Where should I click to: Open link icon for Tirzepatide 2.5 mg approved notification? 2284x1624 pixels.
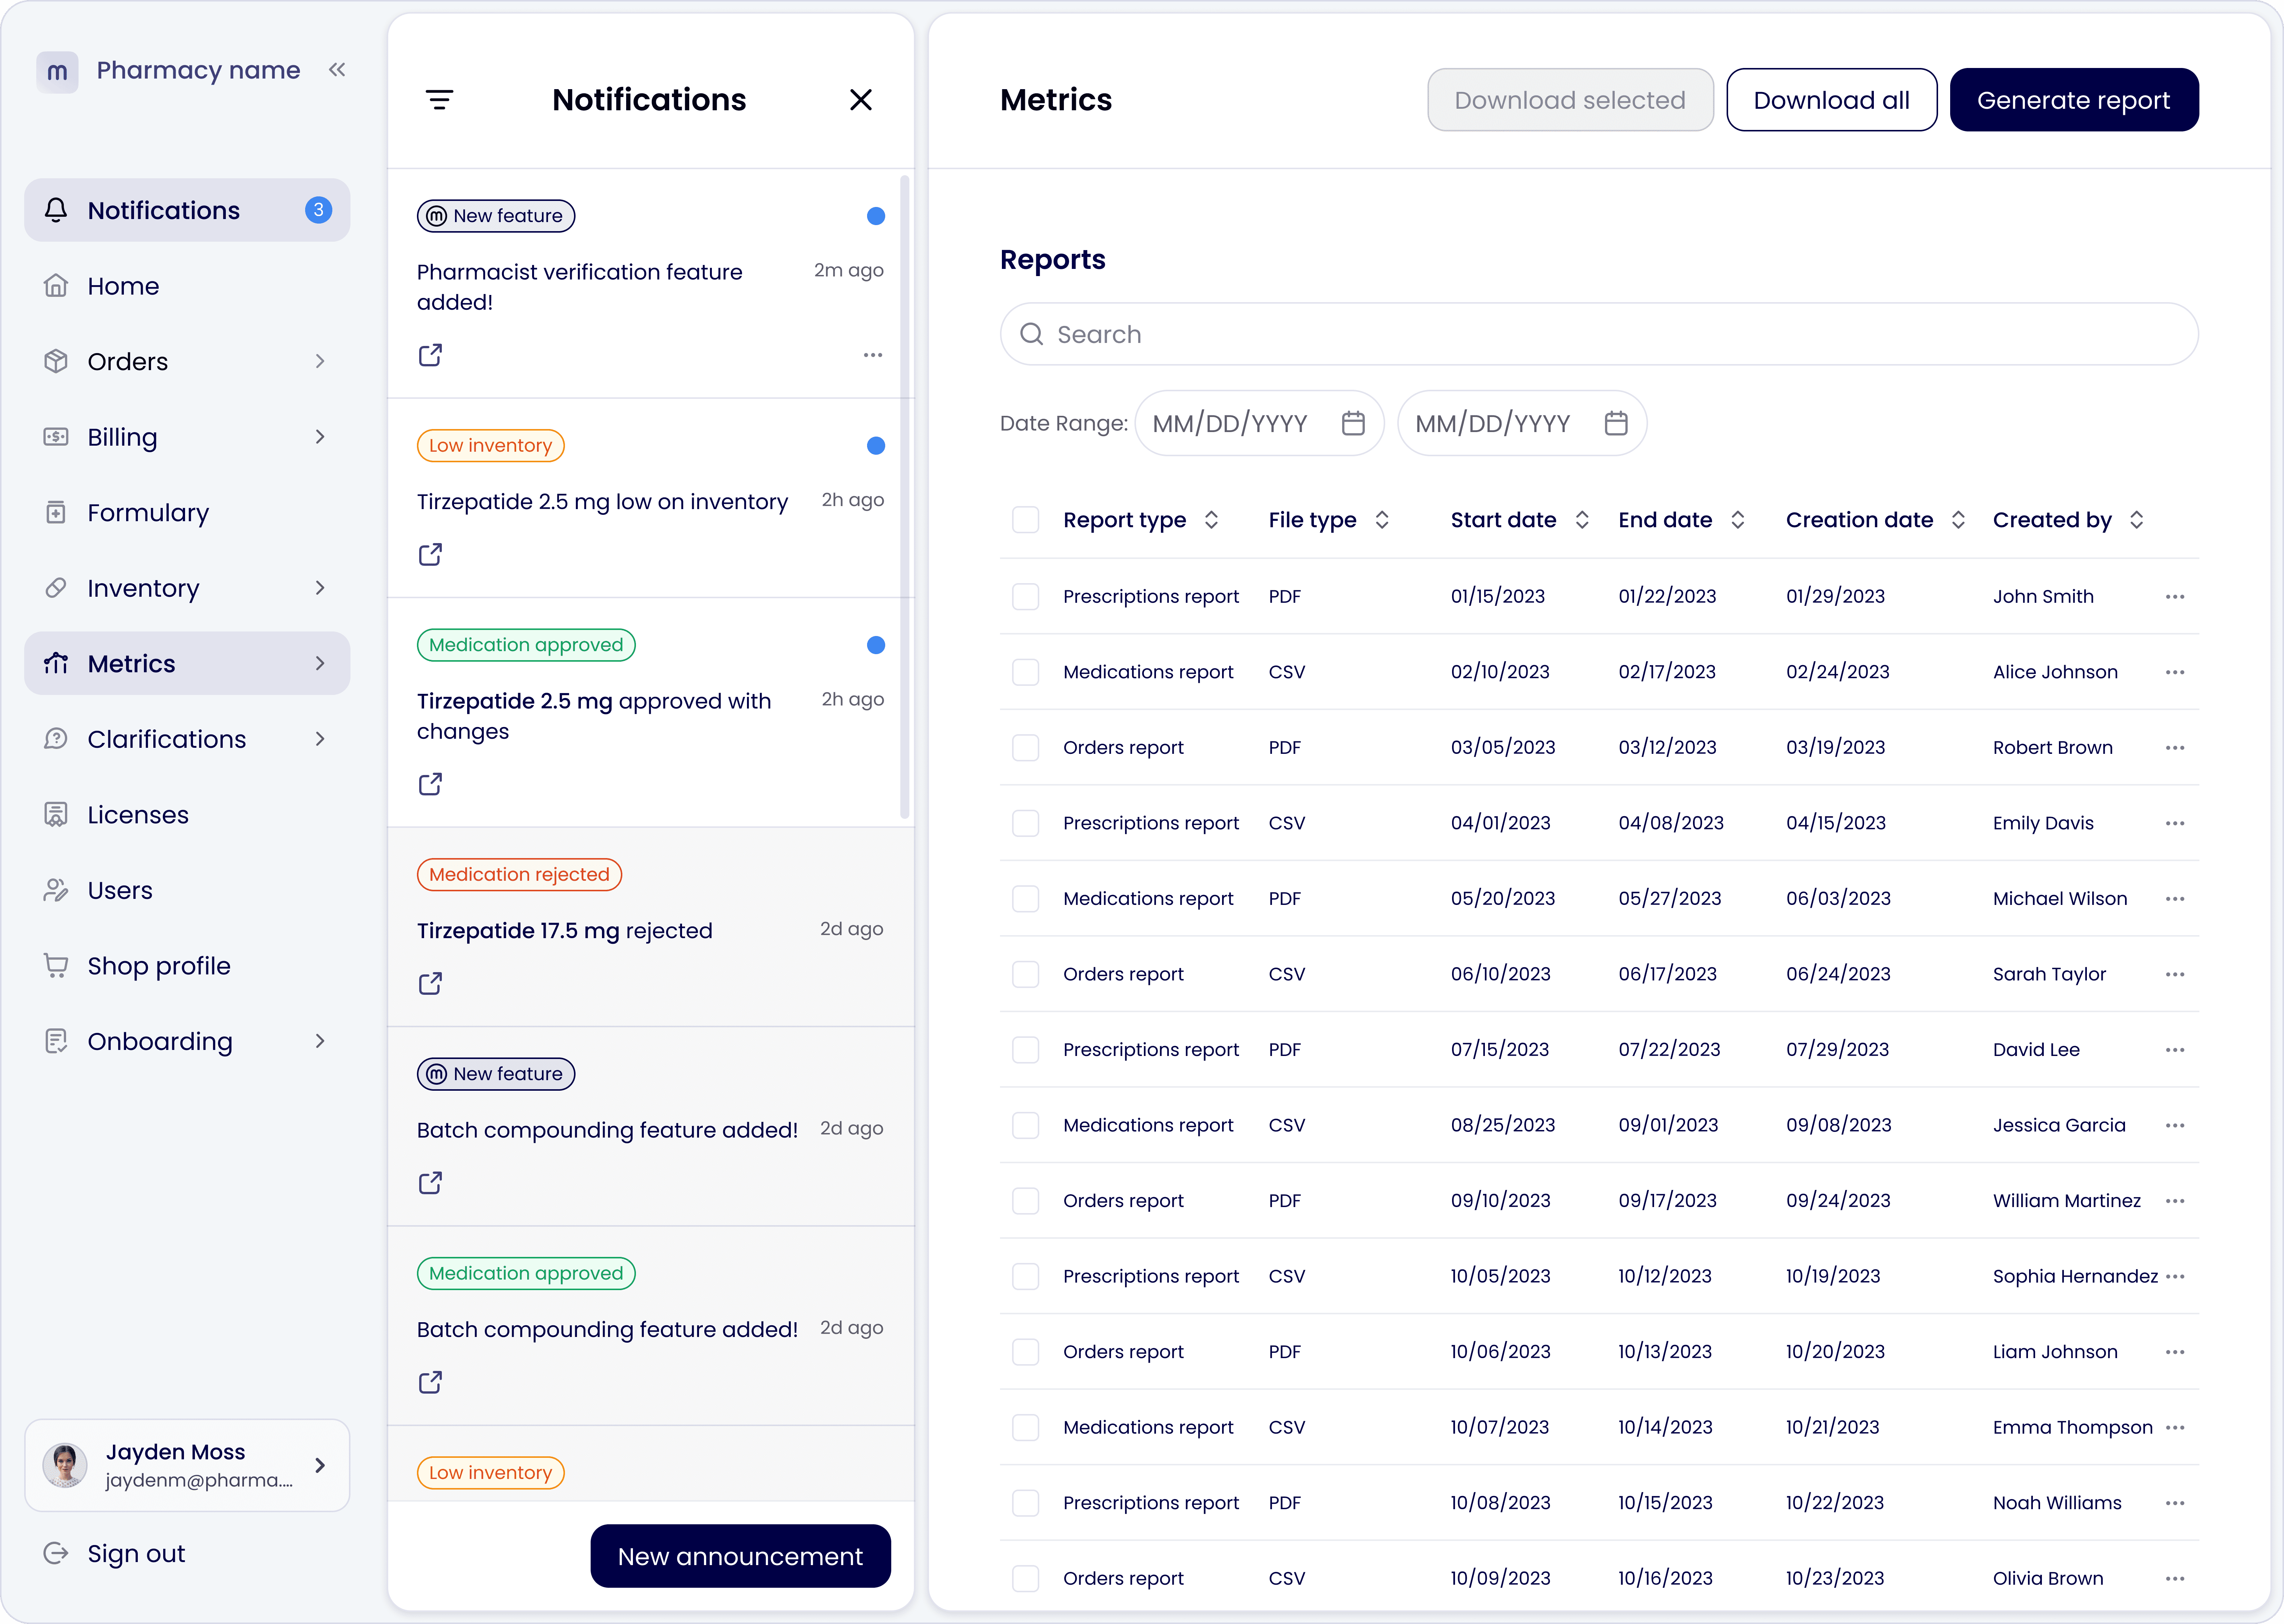pos(431,784)
